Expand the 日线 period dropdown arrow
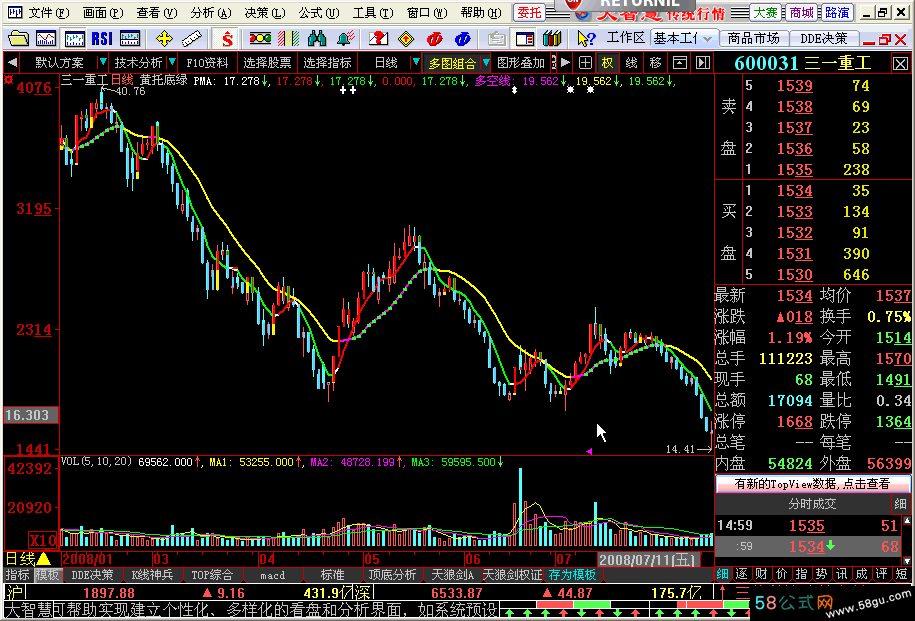 (415, 62)
